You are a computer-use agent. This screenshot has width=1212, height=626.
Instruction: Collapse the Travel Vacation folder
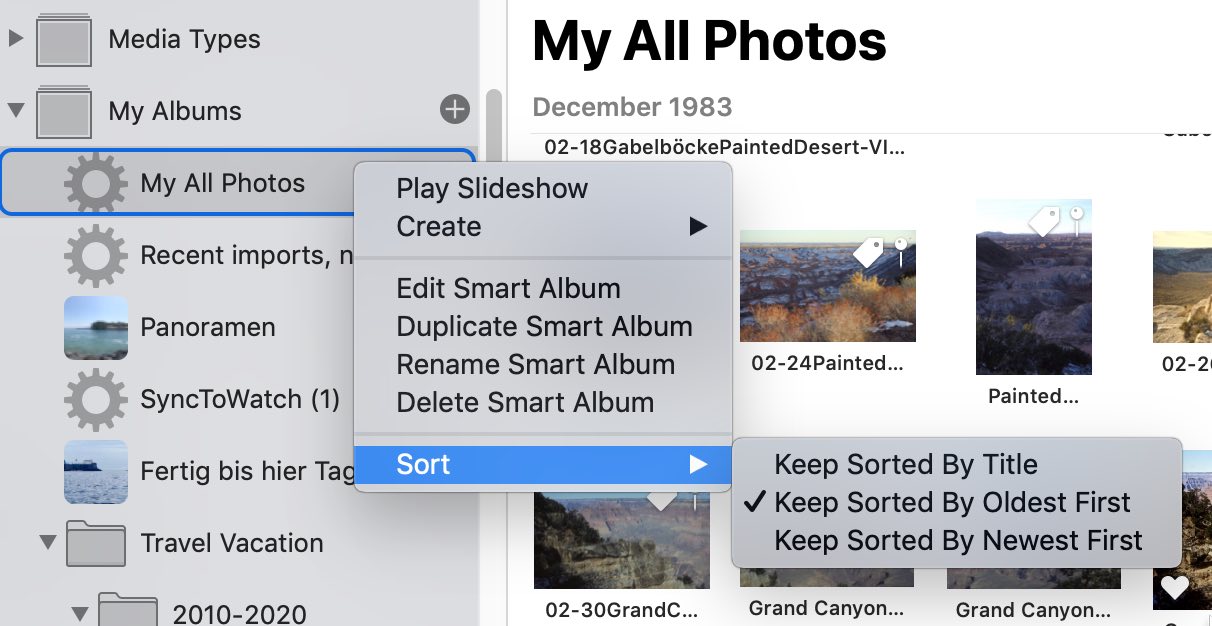tap(47, 543)
